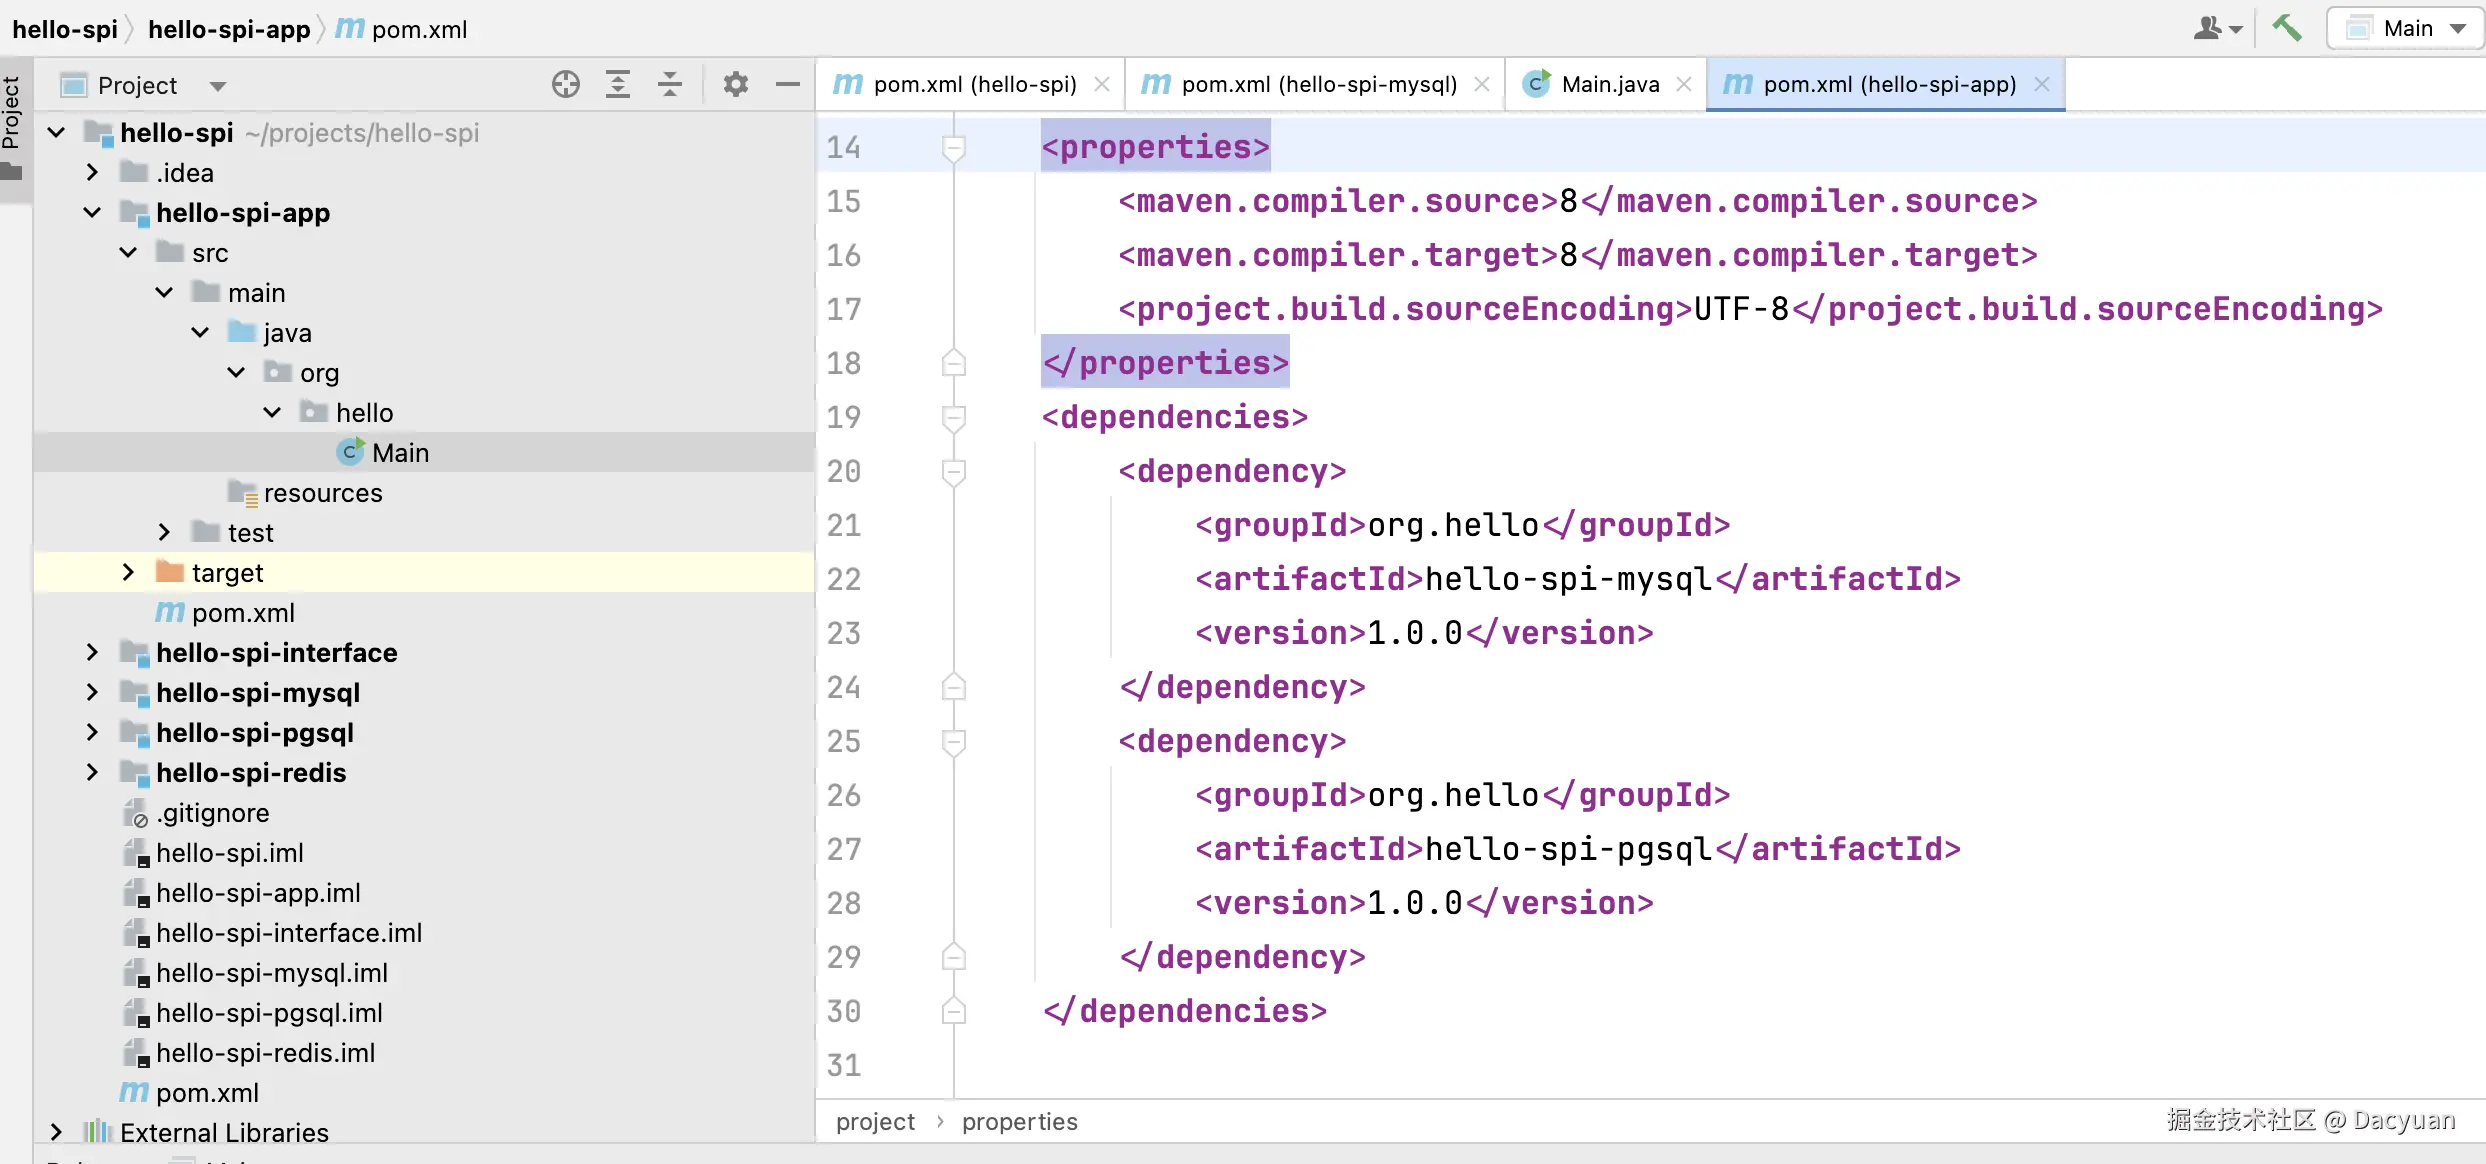Toggle fold marker on line 25 dependency
The height and width of the screenshot is (1164, 2486).
(x=954, y=741)
